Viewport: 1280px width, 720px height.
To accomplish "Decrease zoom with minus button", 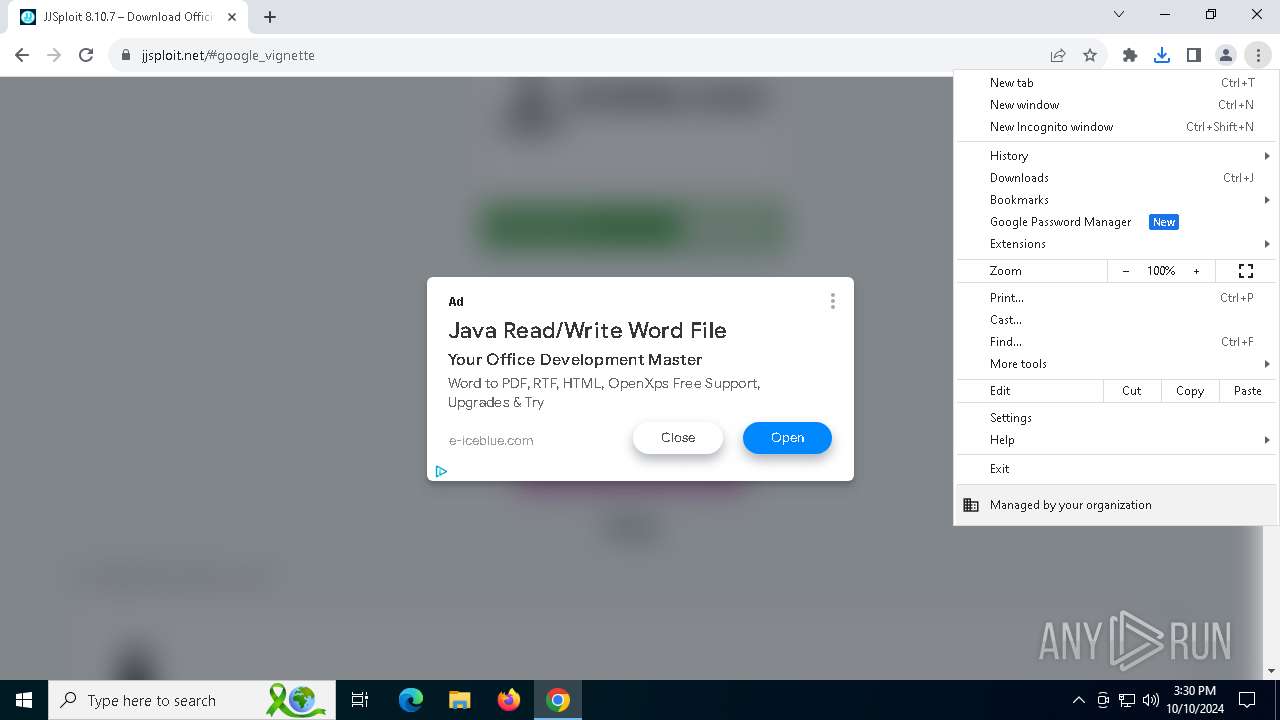I will click(1126, 271).
